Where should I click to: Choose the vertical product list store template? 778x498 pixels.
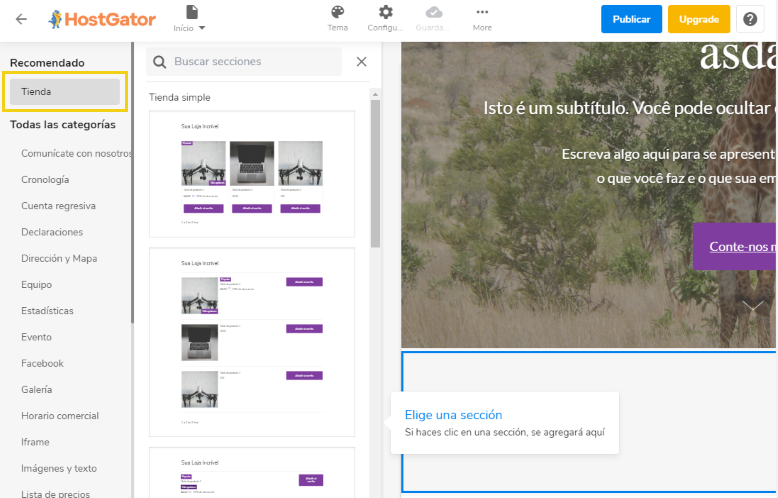pyautogui.click(x=252, y=342)
